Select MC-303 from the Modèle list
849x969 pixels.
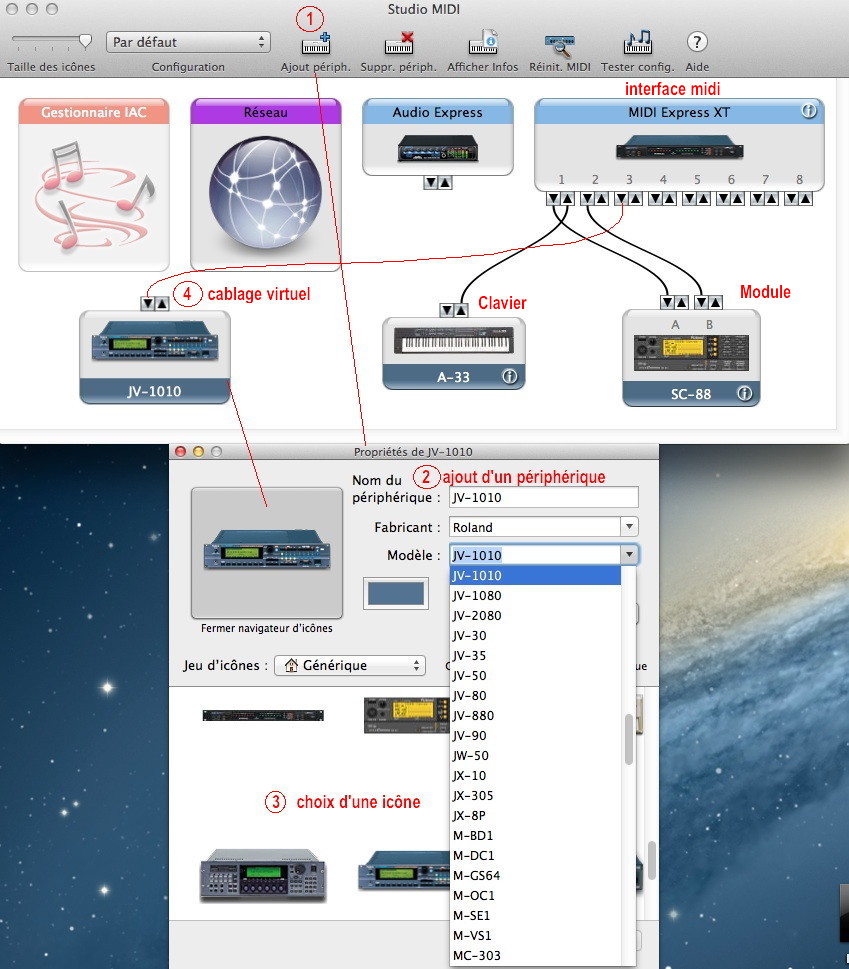(478, 955)
